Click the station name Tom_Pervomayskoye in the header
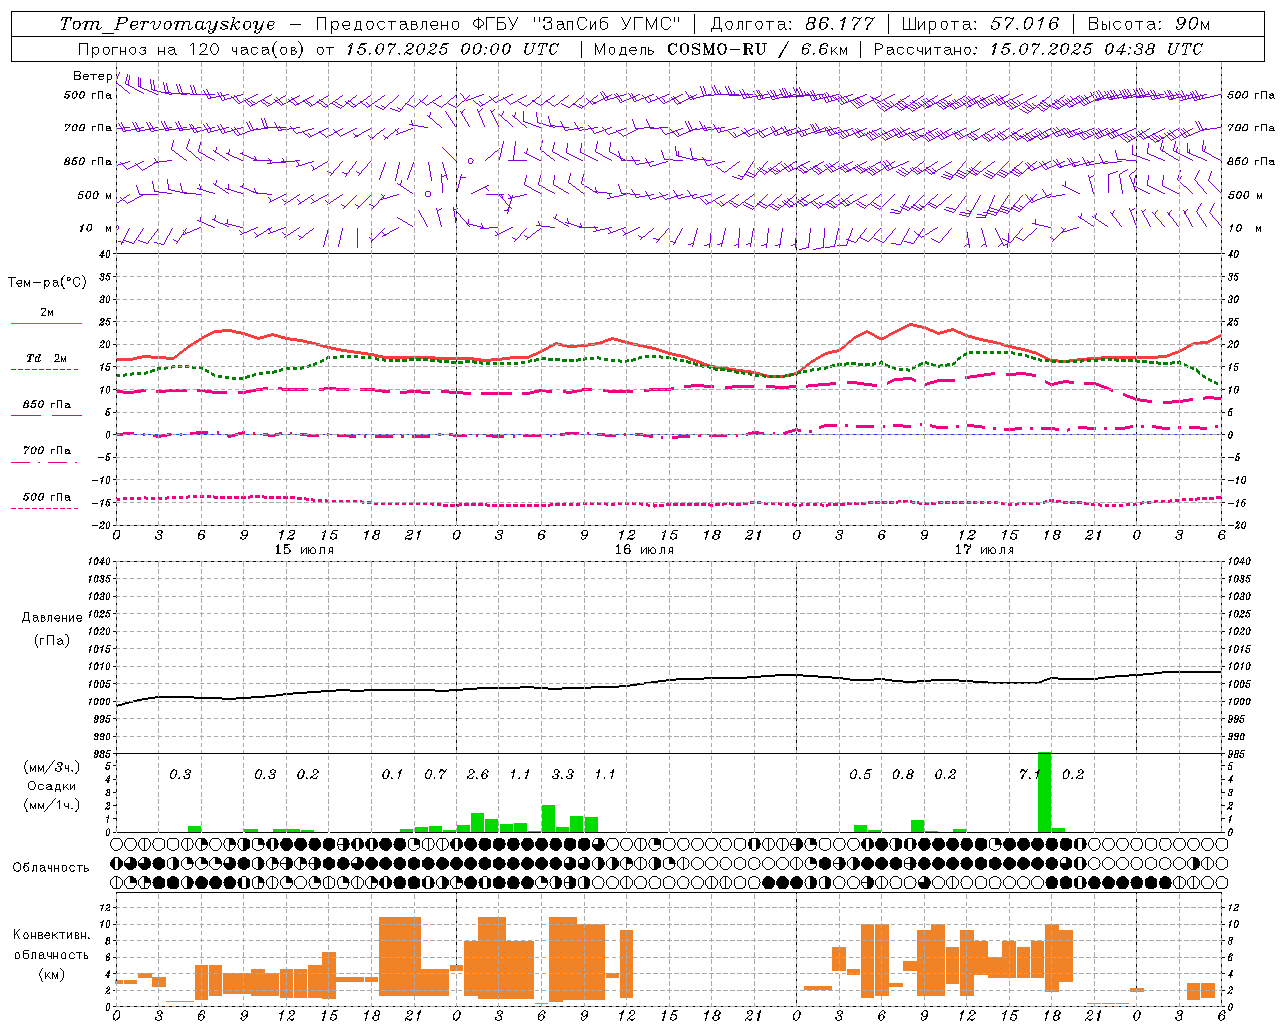 click(x=167, y=24)
